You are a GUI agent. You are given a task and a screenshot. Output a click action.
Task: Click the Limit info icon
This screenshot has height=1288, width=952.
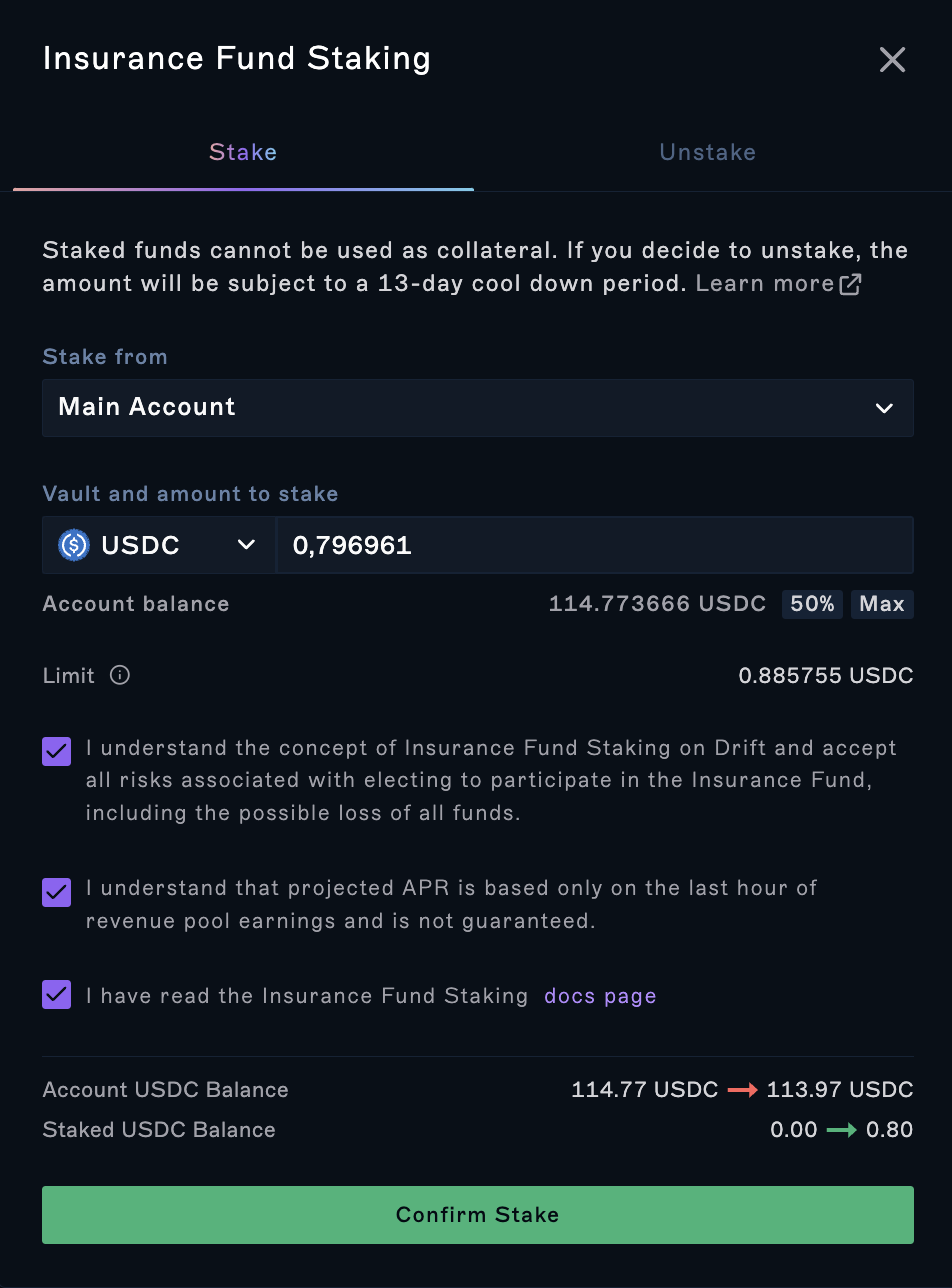click(x=120, y=676)
